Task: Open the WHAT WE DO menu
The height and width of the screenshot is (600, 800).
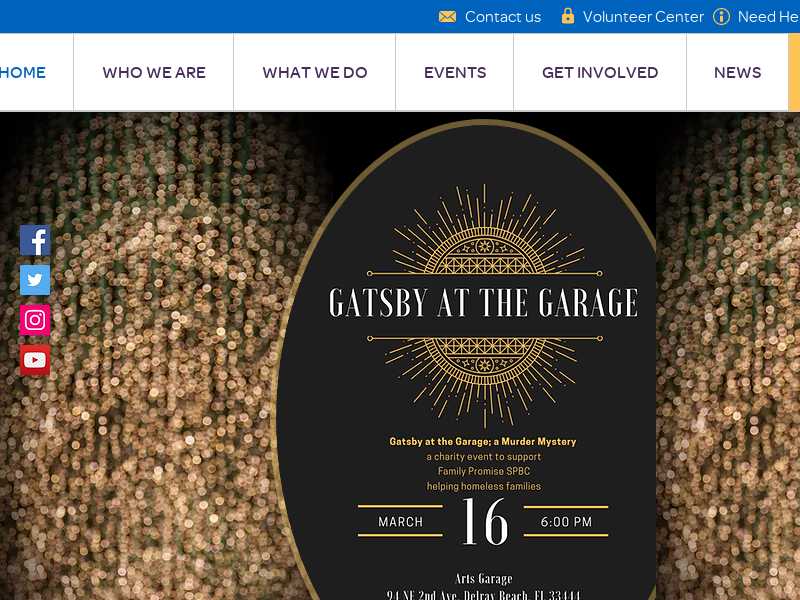Action: pyautogui.click(x=315, y=72)
